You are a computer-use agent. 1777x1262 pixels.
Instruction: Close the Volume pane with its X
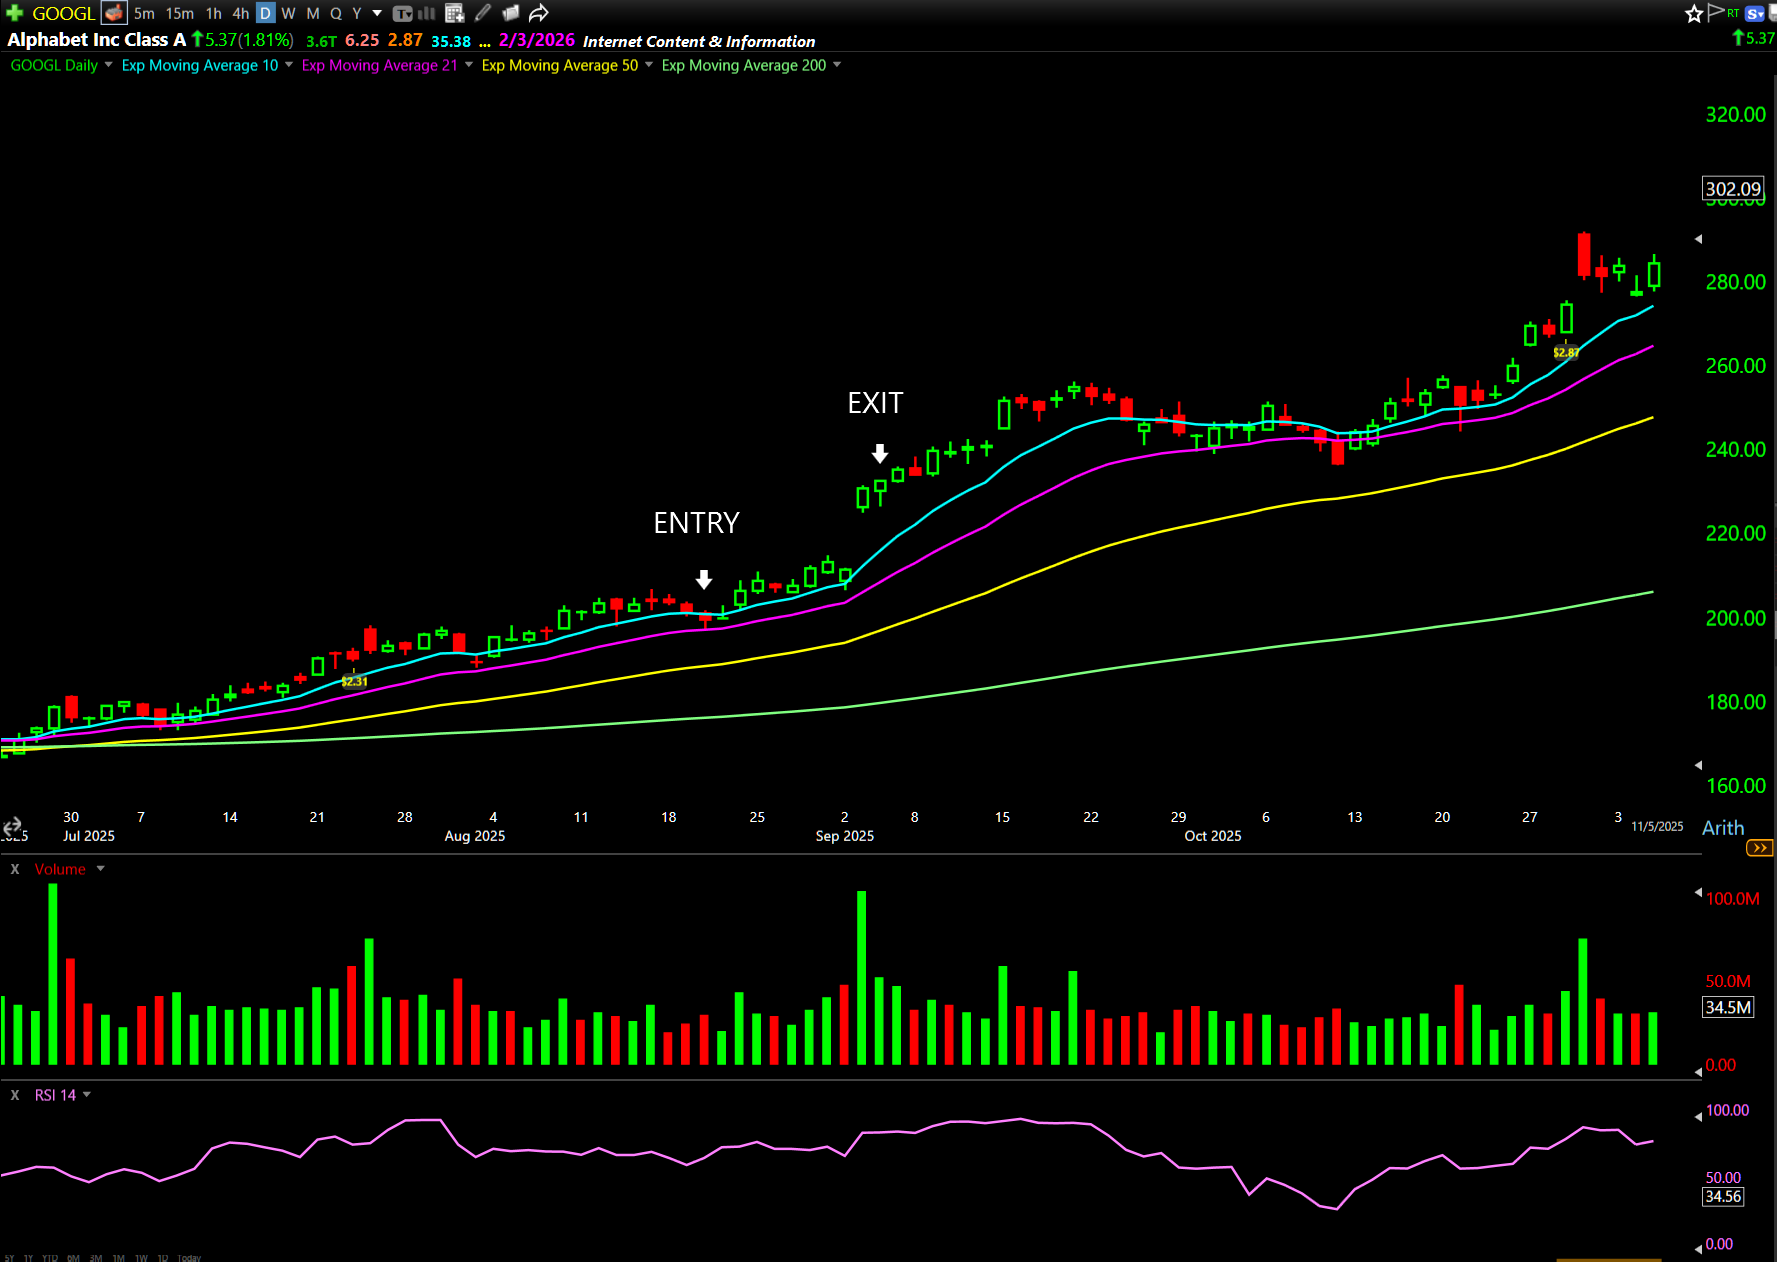tap(15, 869)
